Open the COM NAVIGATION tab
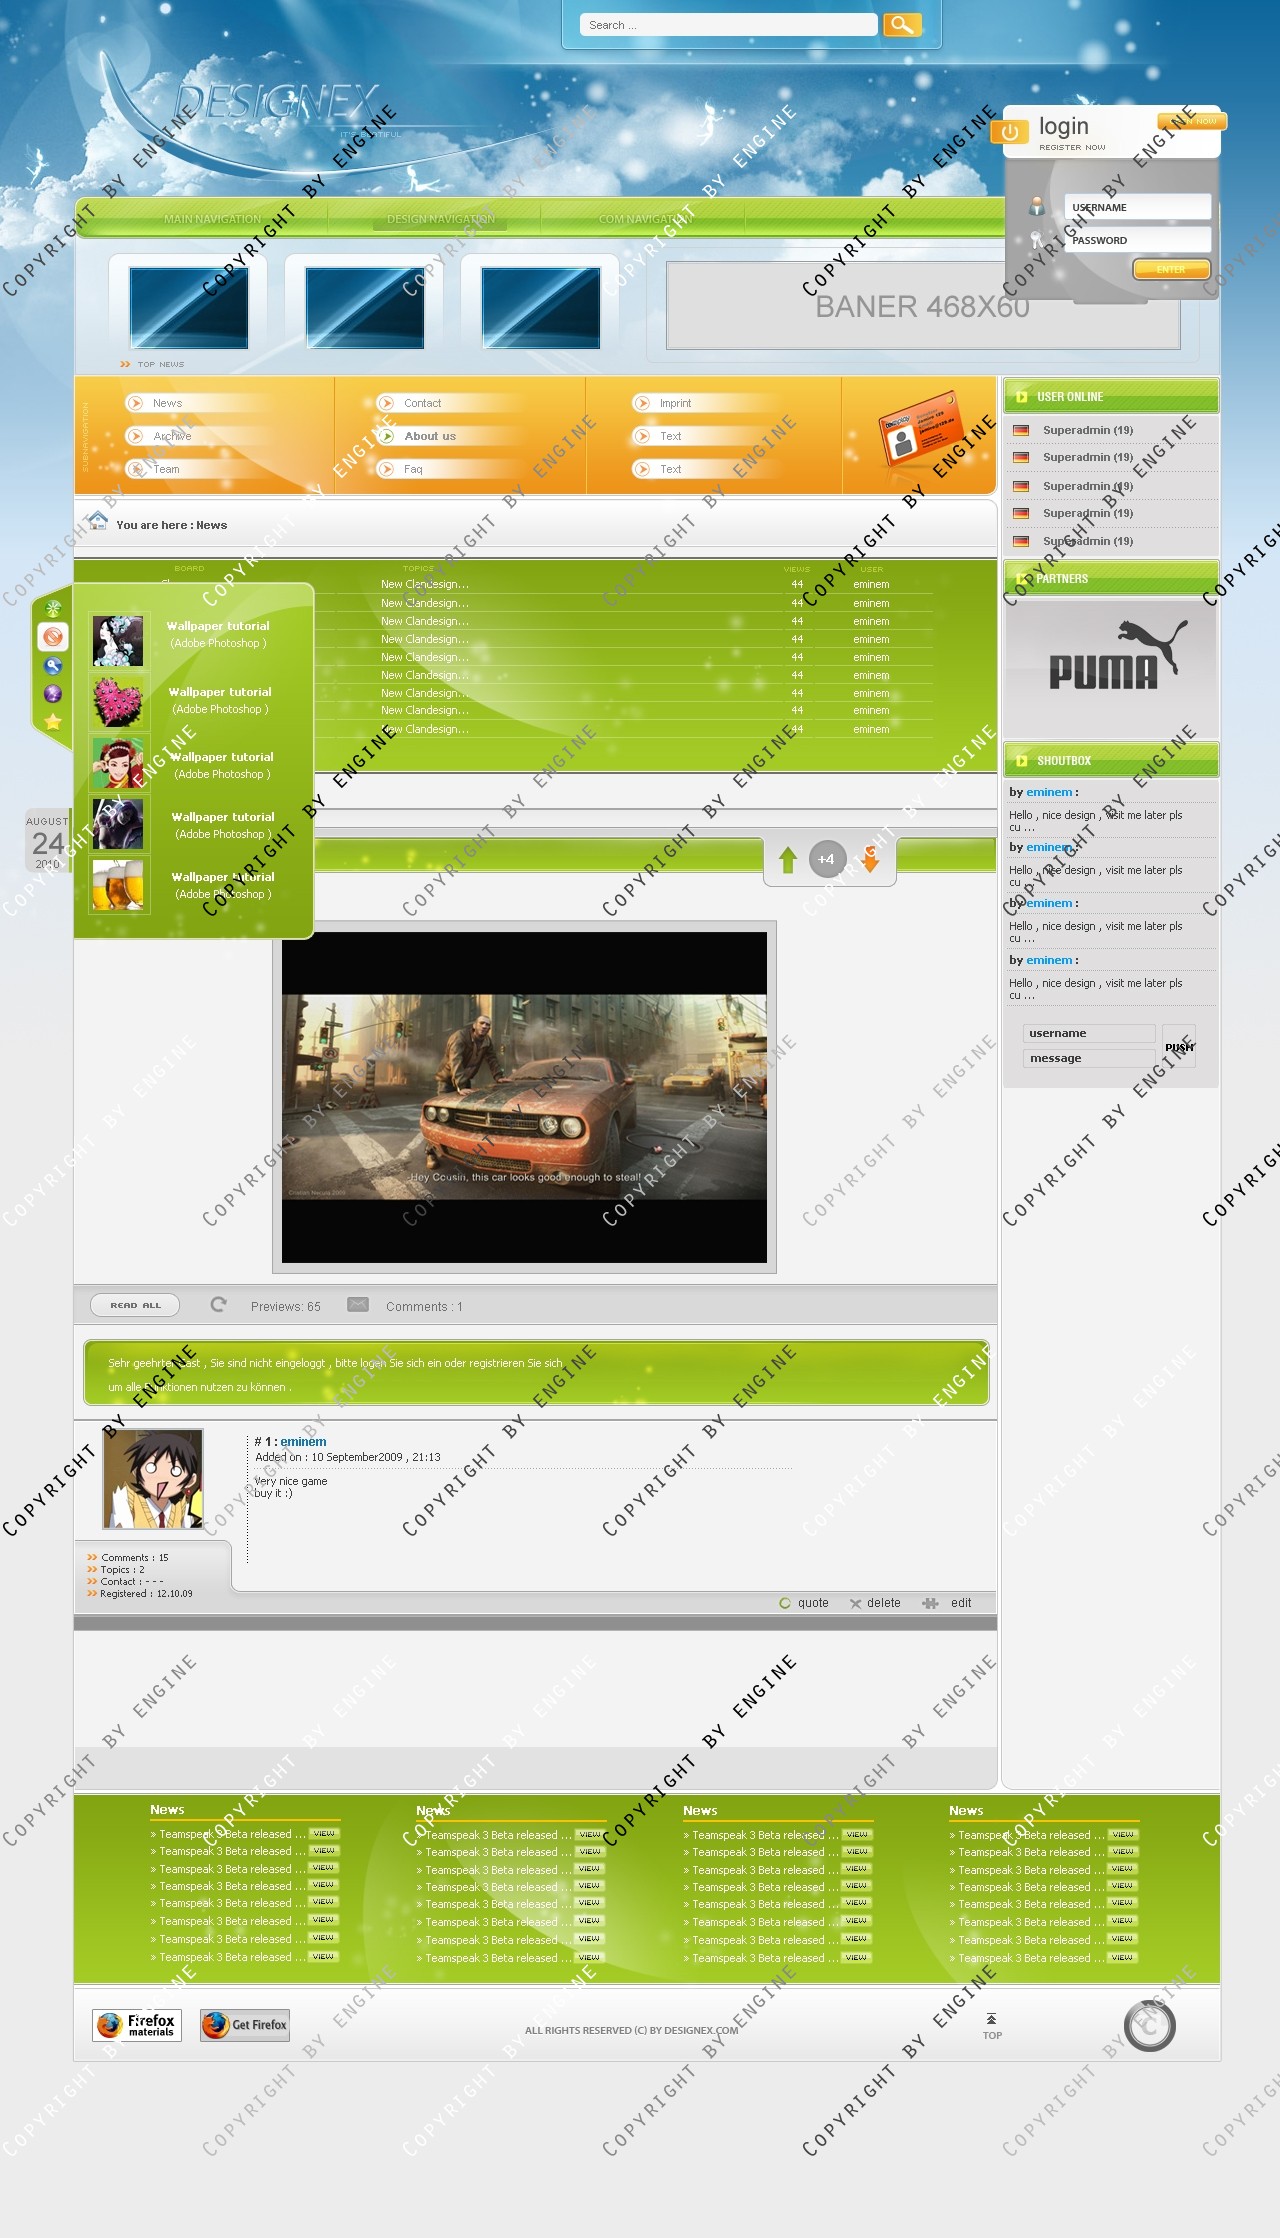 tap(646, 219)
